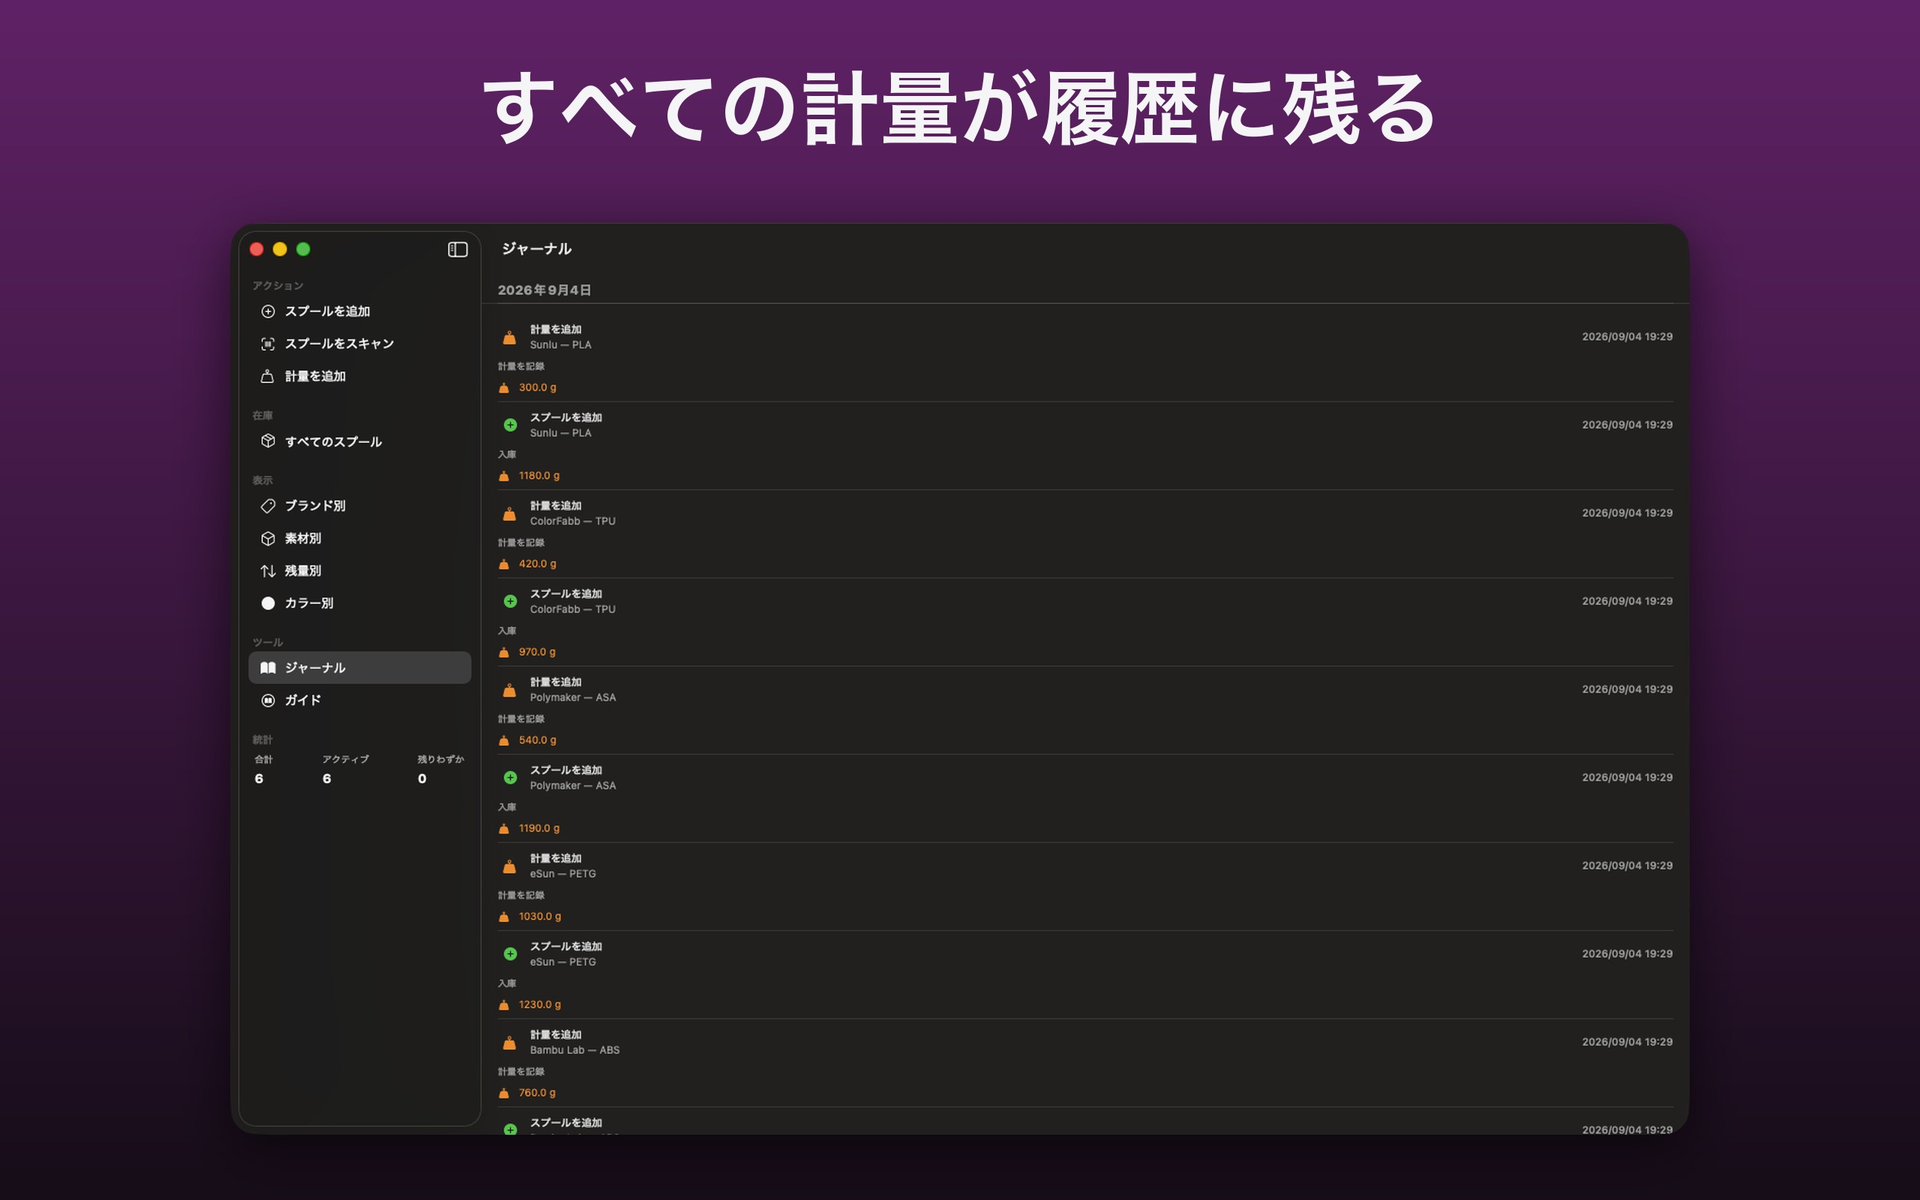This screenshot has width=1920, height=1200.
Task: Click the 残りわずか statistic value 0
Action: click(422, 779)
